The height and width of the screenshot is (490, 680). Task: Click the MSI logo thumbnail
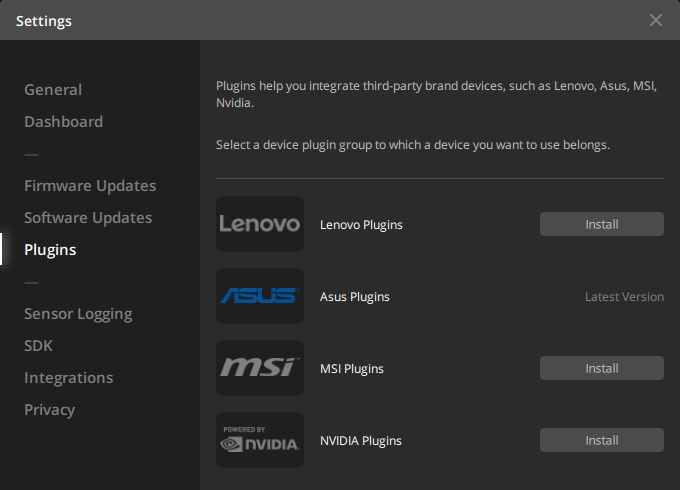pyautogui.click(x=260, y=368)
